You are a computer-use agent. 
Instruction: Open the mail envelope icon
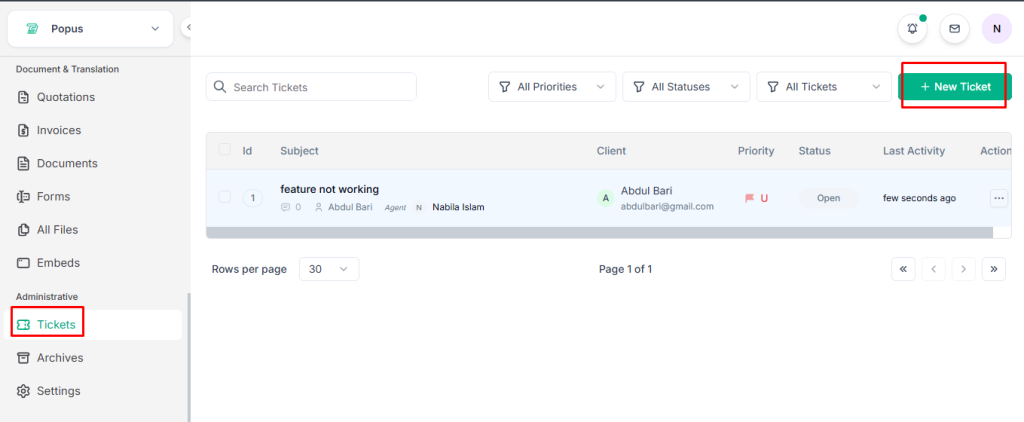954,29
